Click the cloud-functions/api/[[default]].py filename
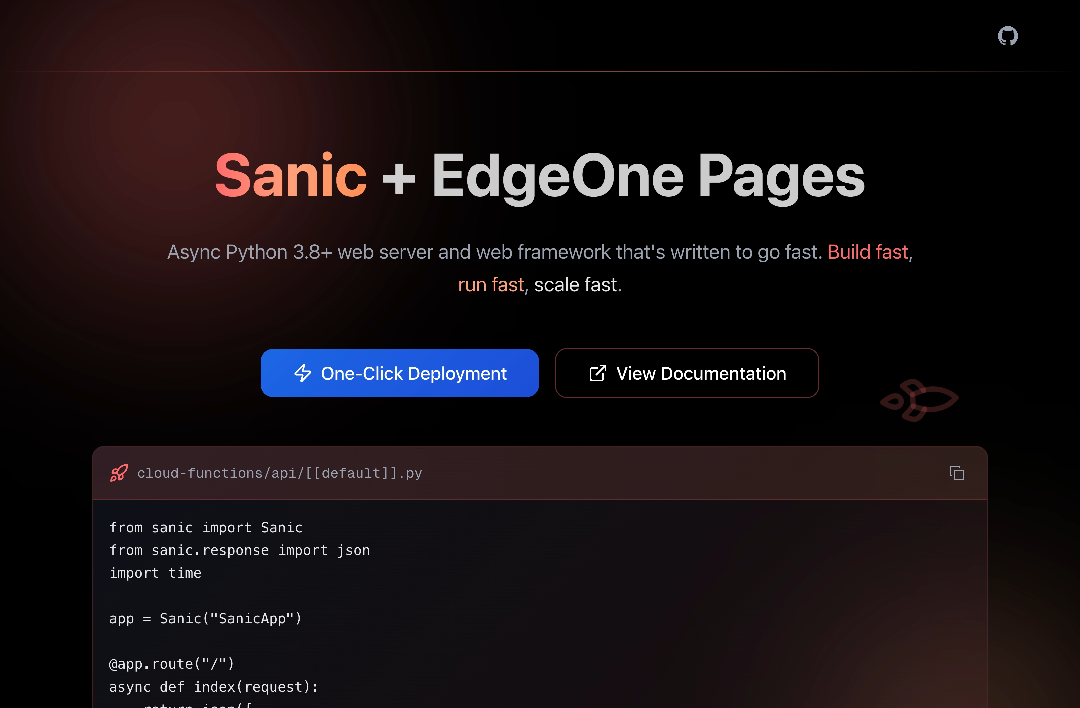Screen dimensions: 1080x708 point(279,473)
